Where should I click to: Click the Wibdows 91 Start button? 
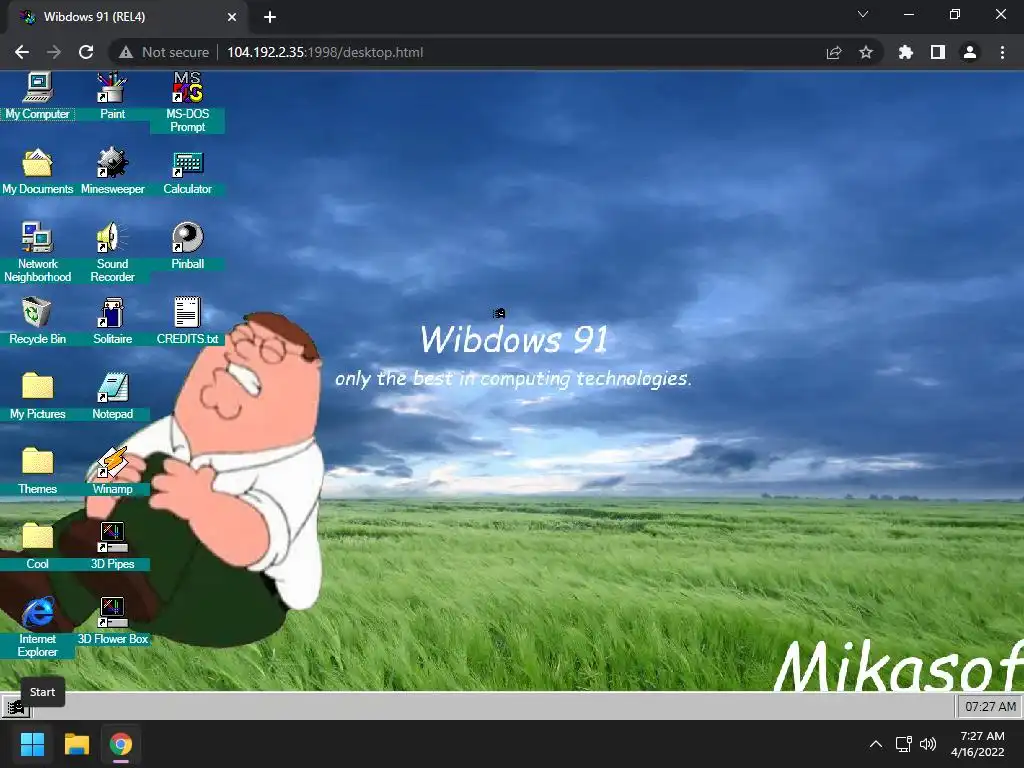[x=16, y=707]
